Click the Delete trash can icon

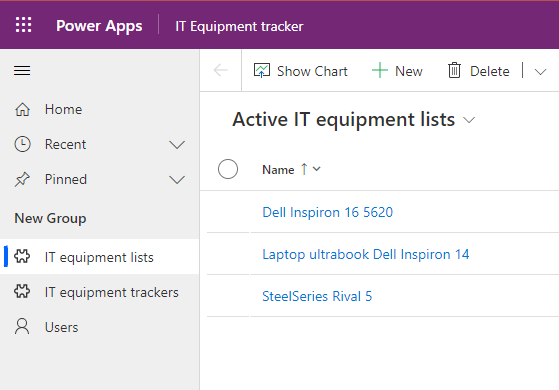[454, 70]
